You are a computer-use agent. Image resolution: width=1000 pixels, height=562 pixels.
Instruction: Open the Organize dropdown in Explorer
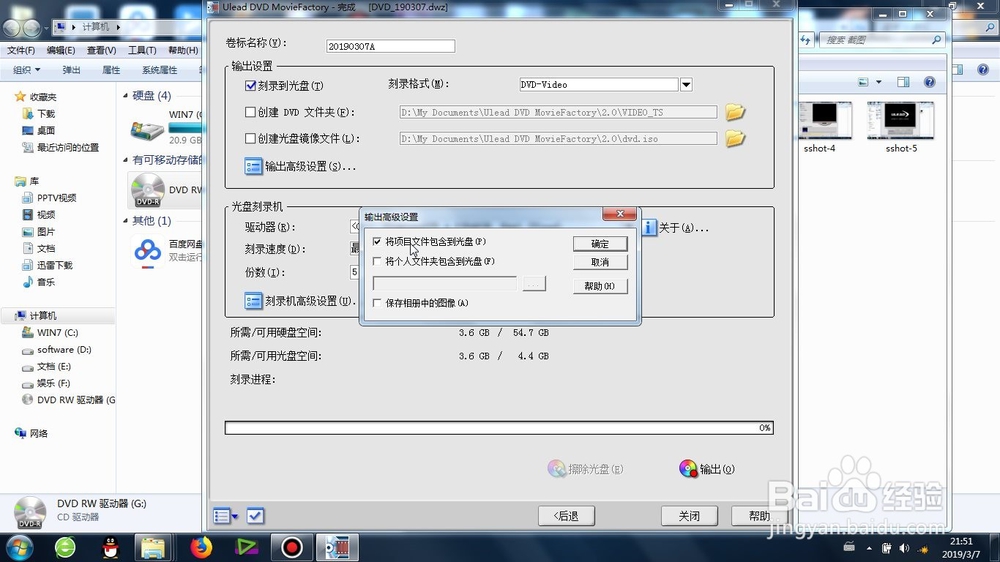[26, 70]
